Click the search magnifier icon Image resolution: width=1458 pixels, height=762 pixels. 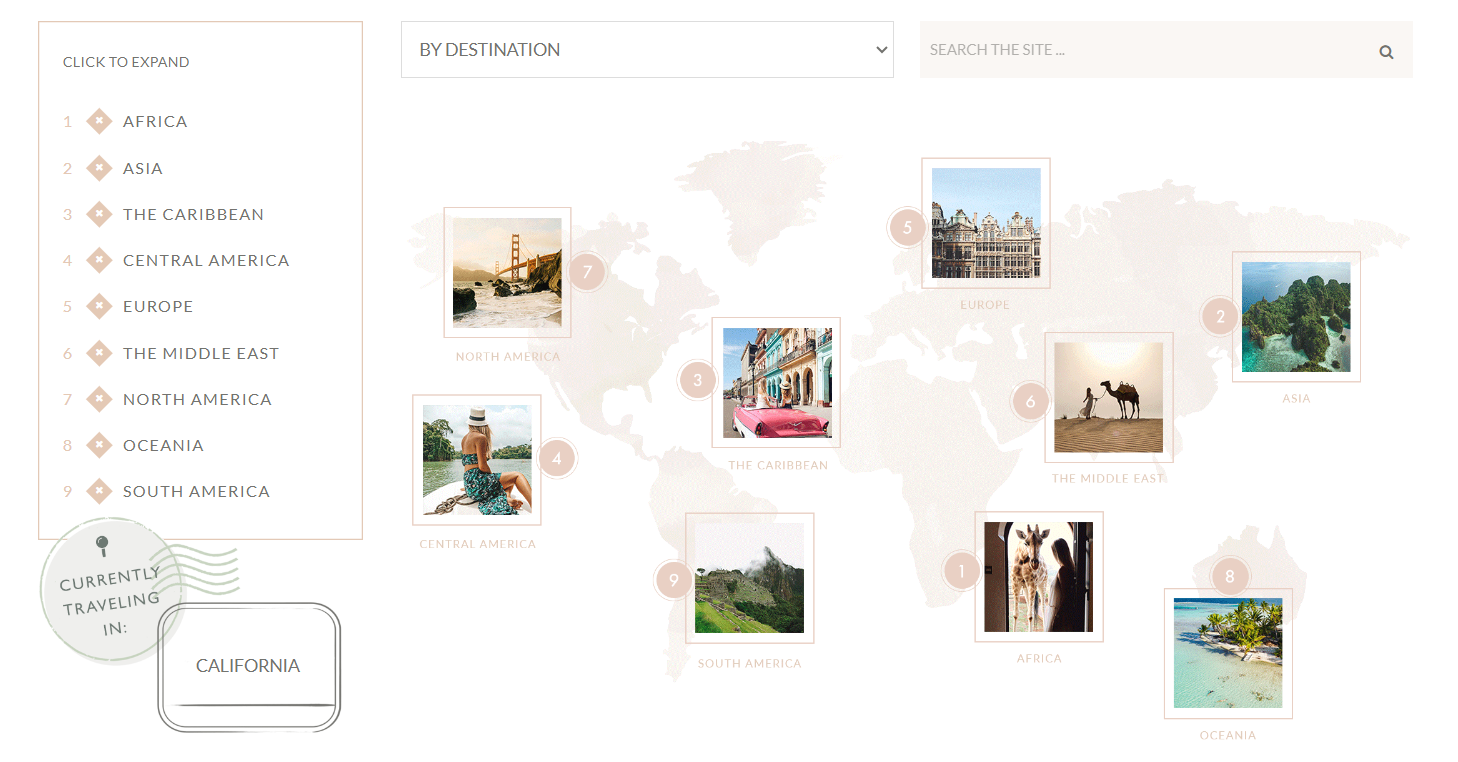click(1386, 52)
